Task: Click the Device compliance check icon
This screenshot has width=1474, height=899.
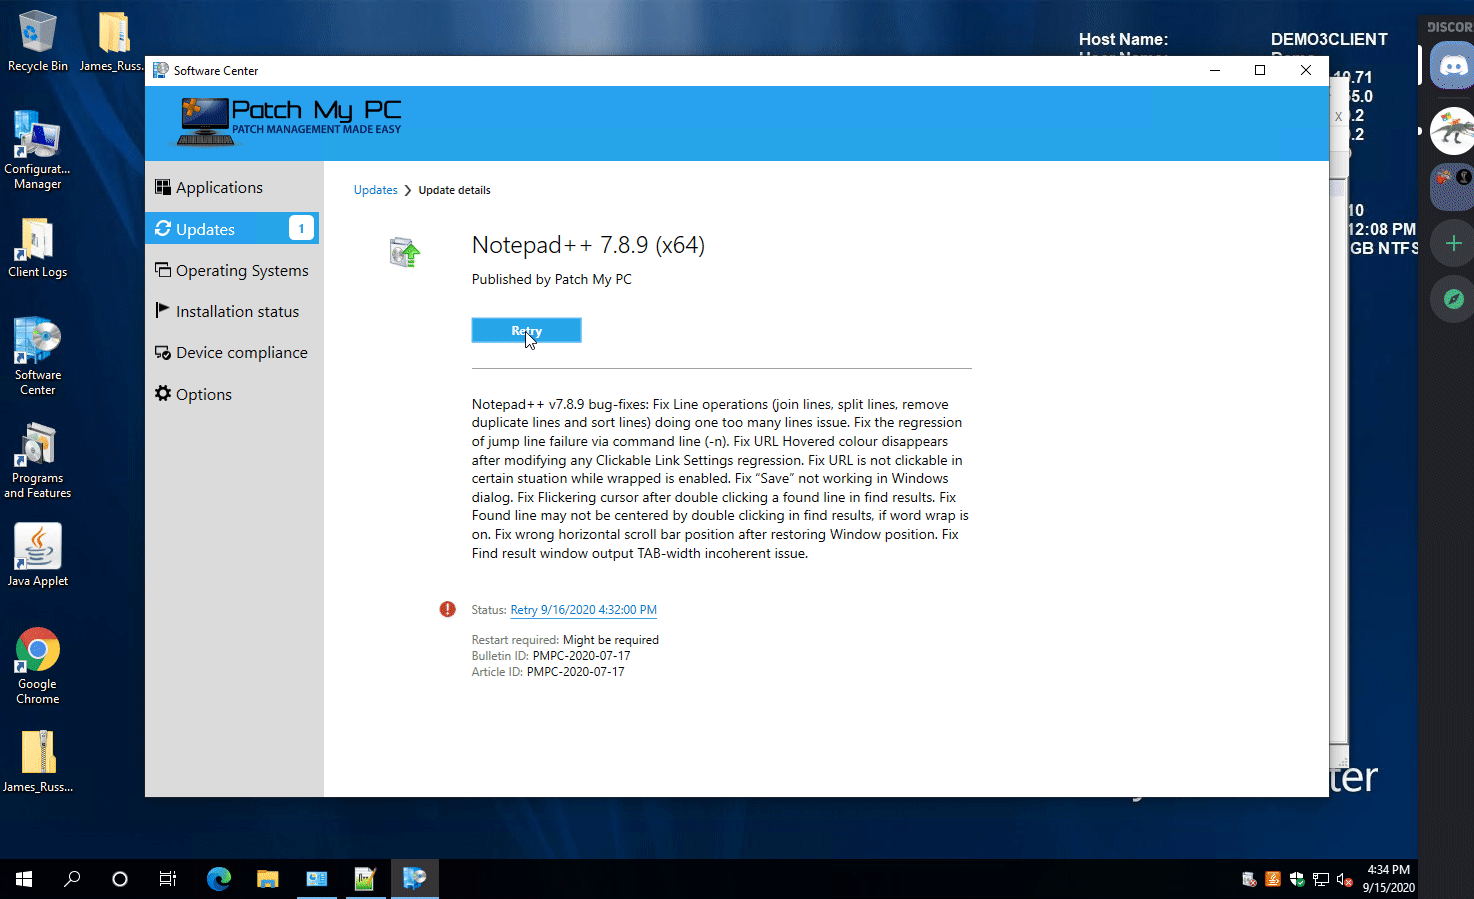Action: 163,352
